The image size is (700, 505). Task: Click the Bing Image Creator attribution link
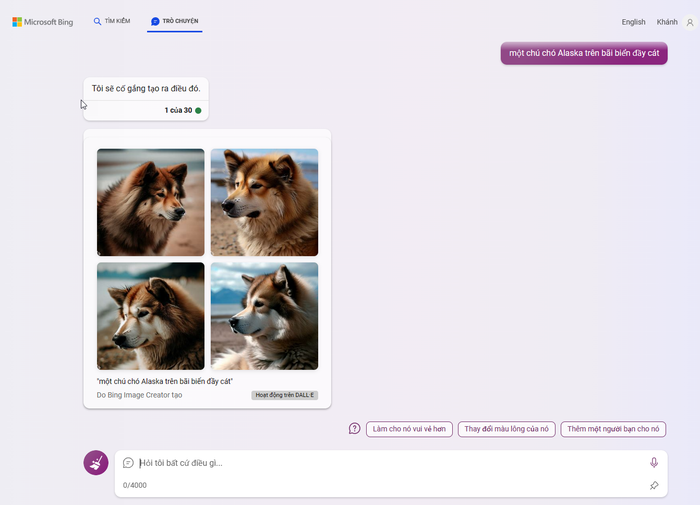tap(139, 395)
